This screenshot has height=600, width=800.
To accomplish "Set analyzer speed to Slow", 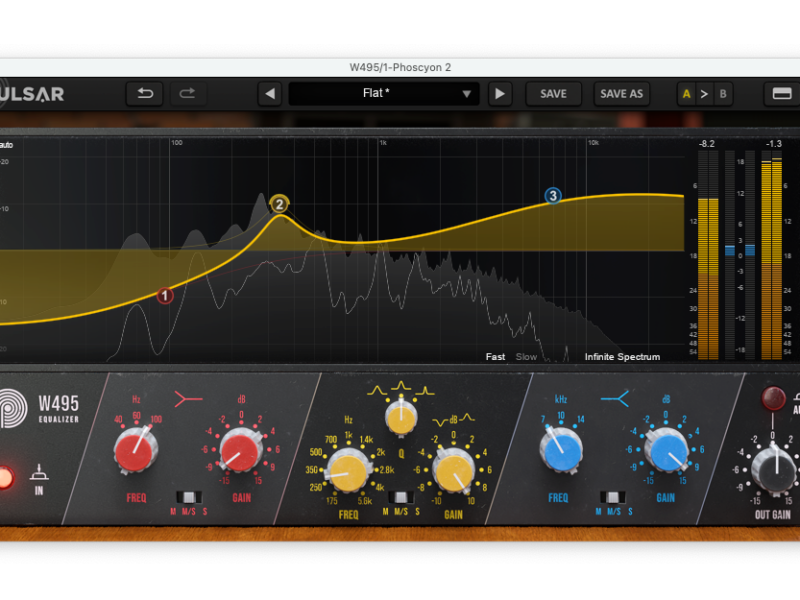I will [x=526, y=357].
